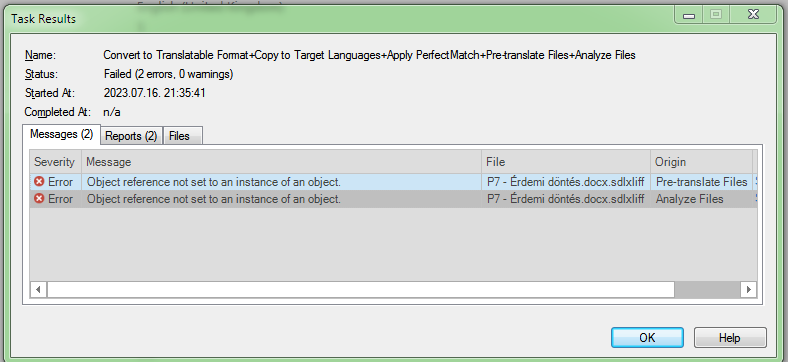Open Help for Task Results
The image size is (788, 362).
[730, 337]
